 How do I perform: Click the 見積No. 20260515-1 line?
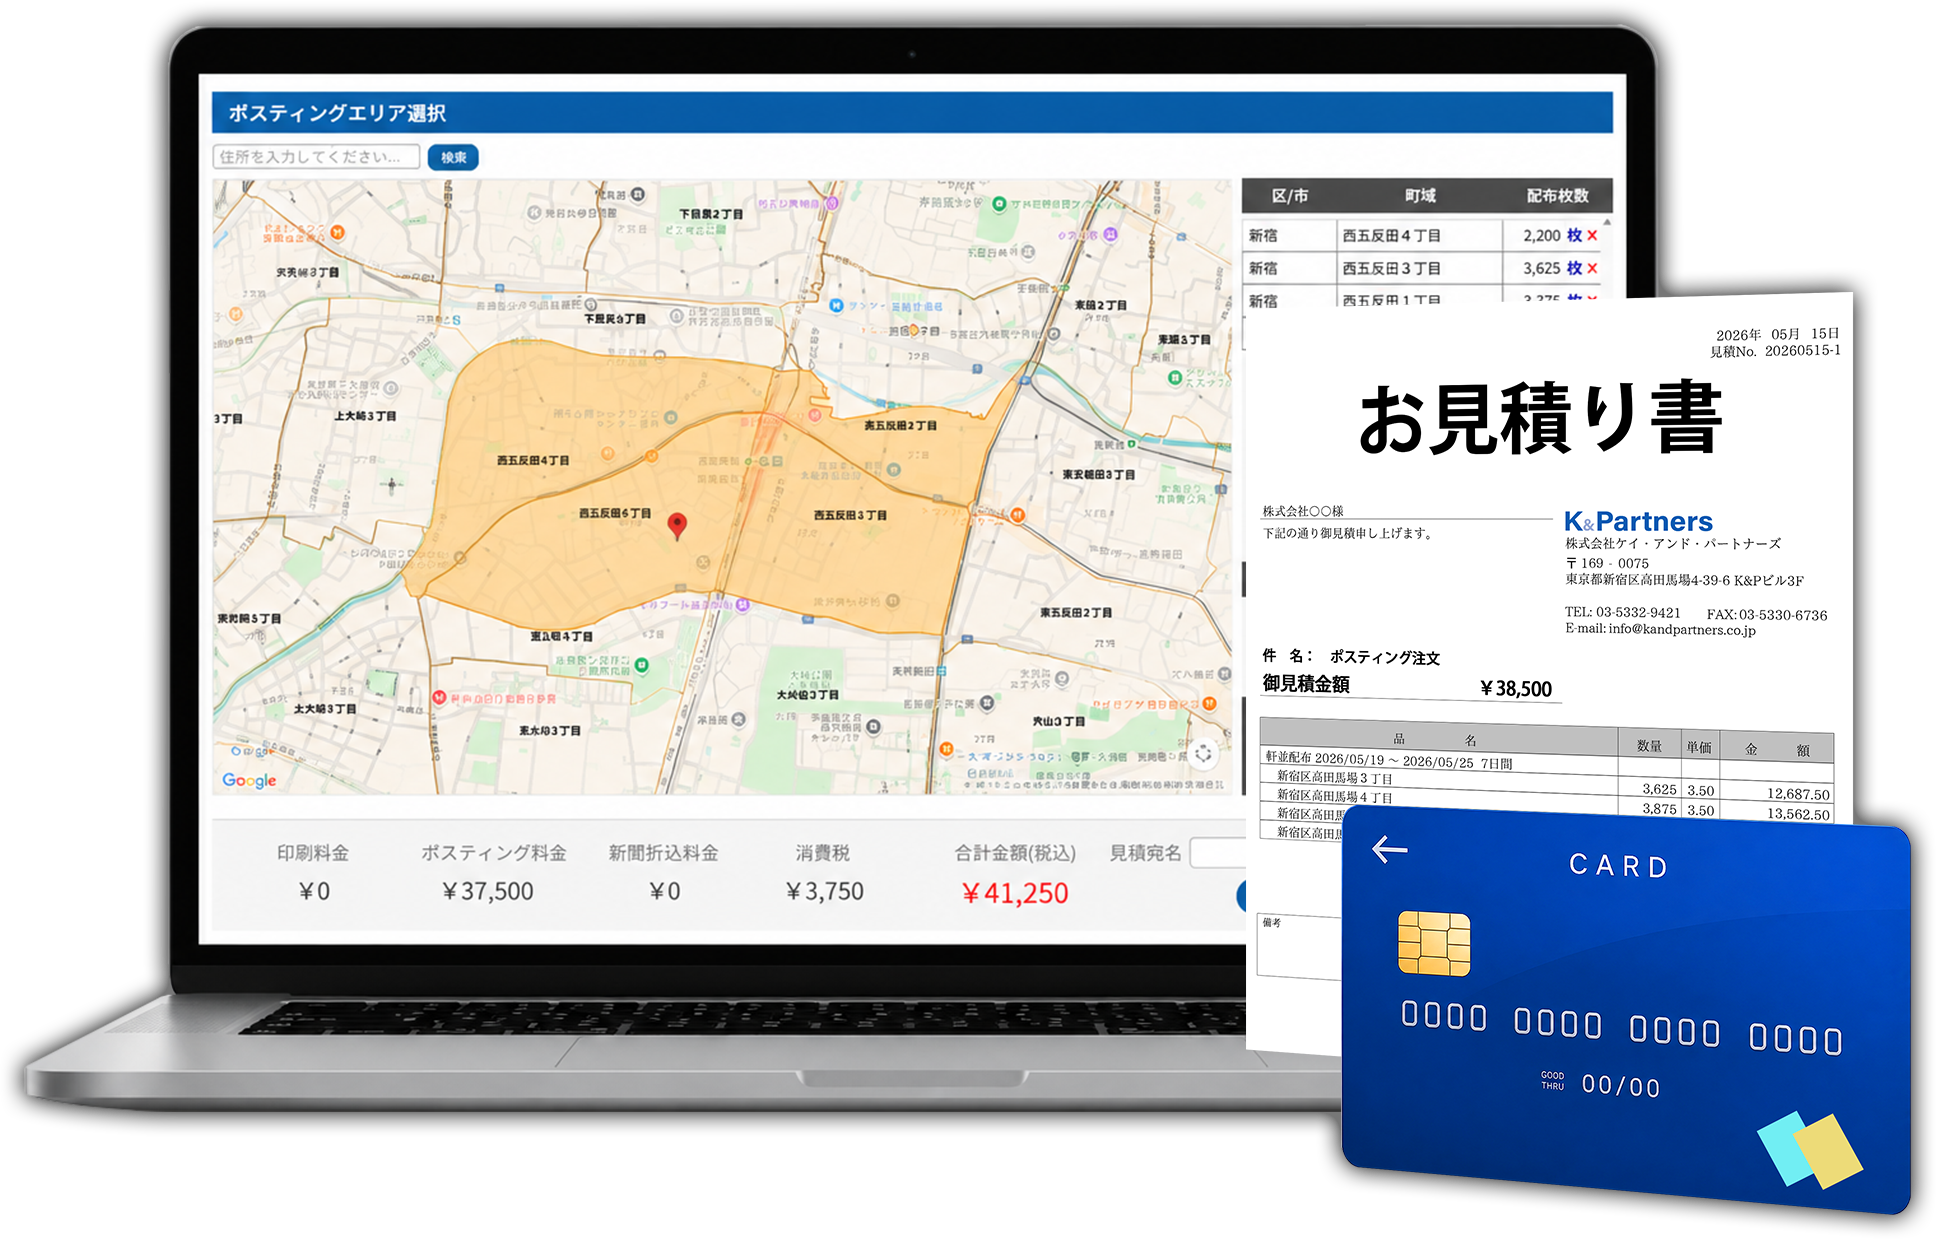1775,351
